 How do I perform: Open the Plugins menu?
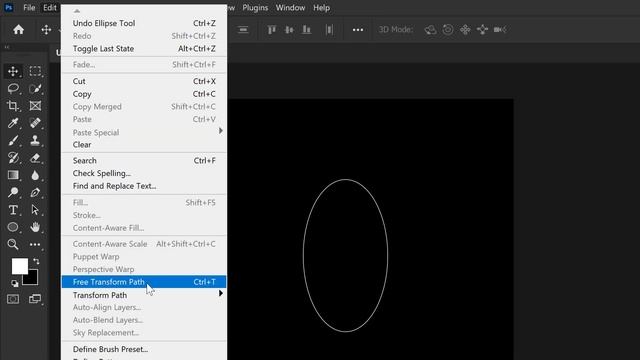255,8
